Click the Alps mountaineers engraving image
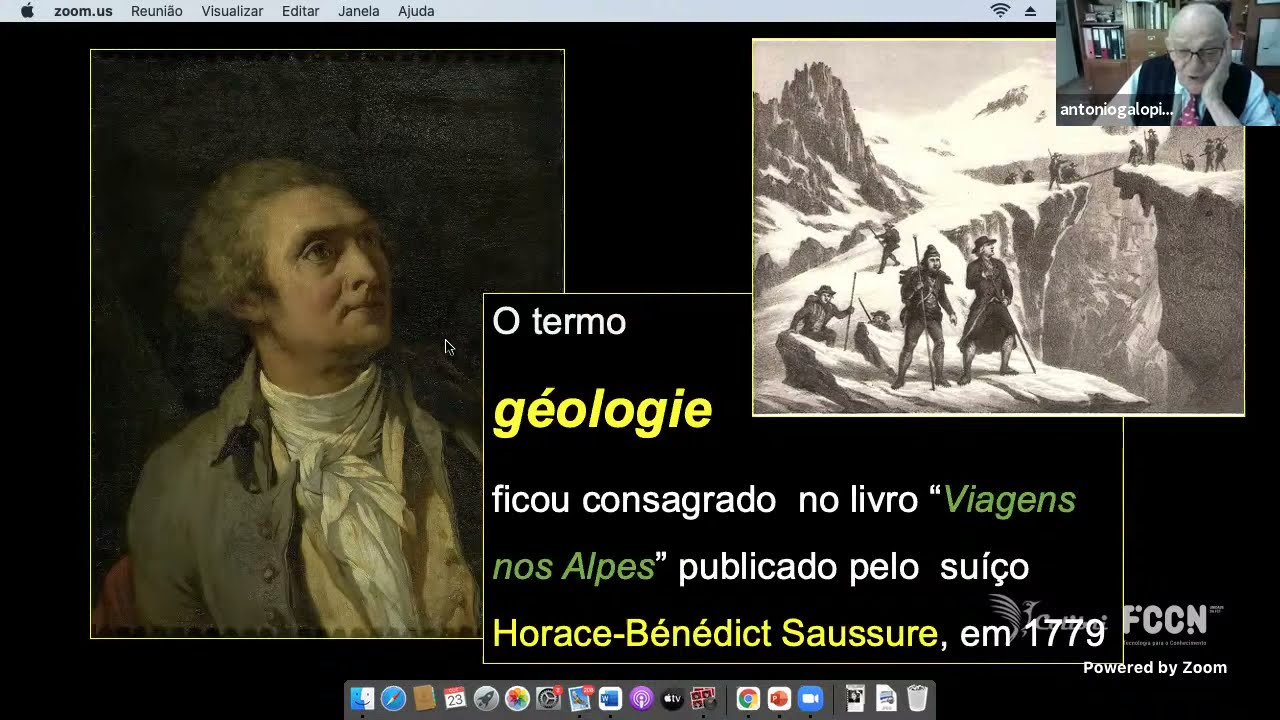The height and width of the screenshot is (720, 1280). coord(998,227)
